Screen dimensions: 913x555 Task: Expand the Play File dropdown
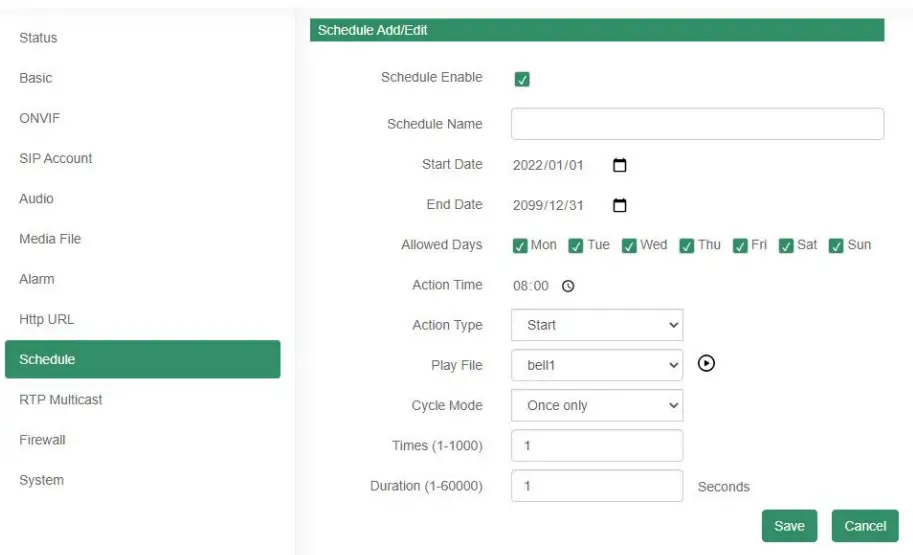click(x=597, y=365)
